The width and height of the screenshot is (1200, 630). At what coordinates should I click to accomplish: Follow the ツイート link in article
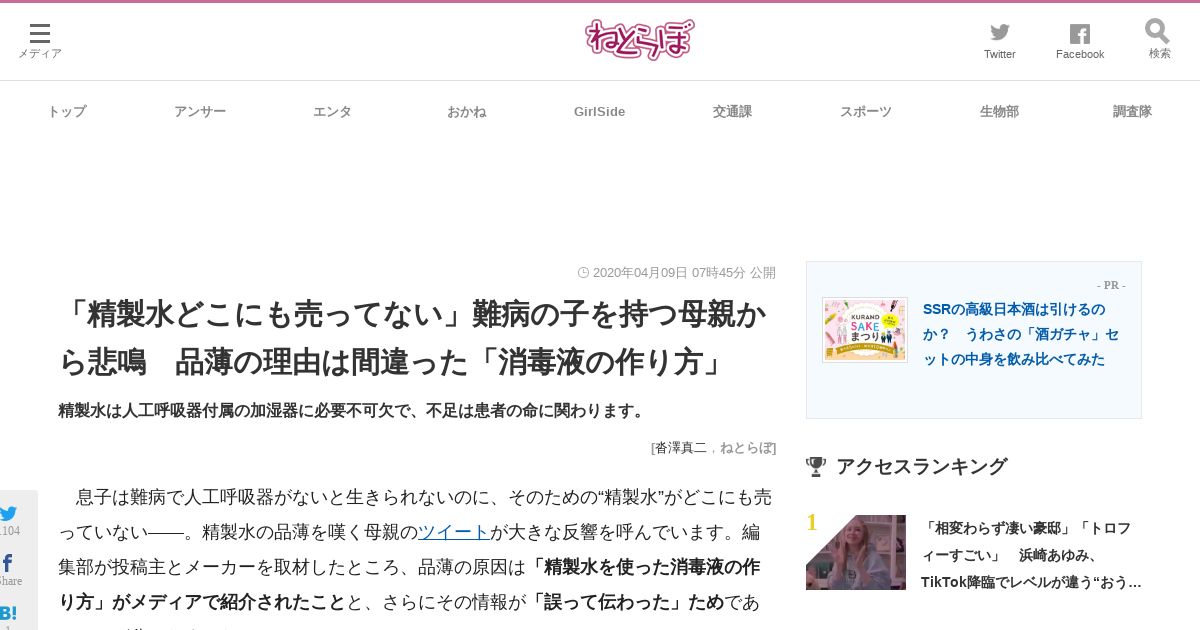pos(454,532)
